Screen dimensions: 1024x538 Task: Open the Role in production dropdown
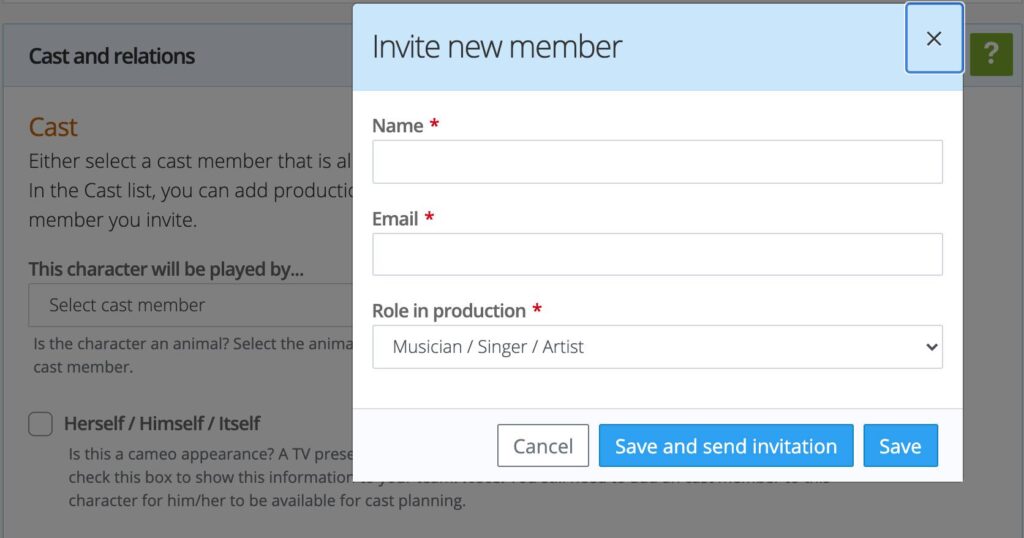point(657,347)
